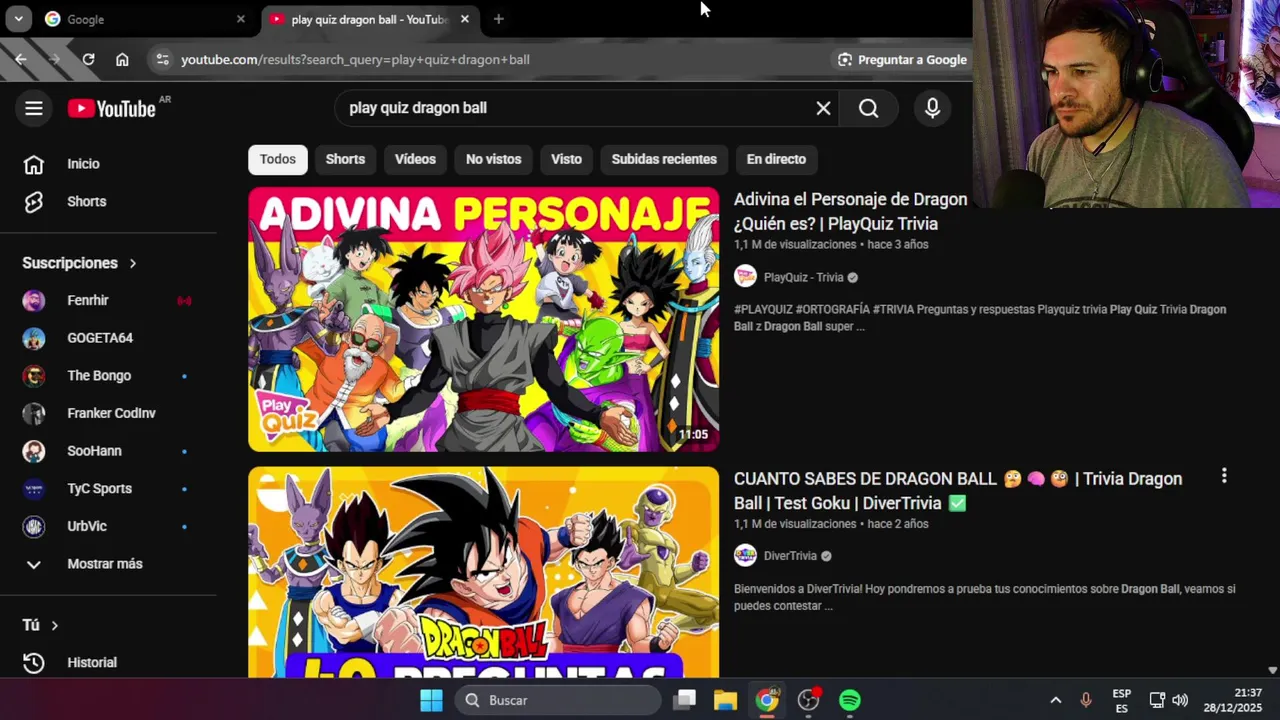Open the DiverTrivia channel avatar
This screenshot has height=720, width=1280.
745,556
